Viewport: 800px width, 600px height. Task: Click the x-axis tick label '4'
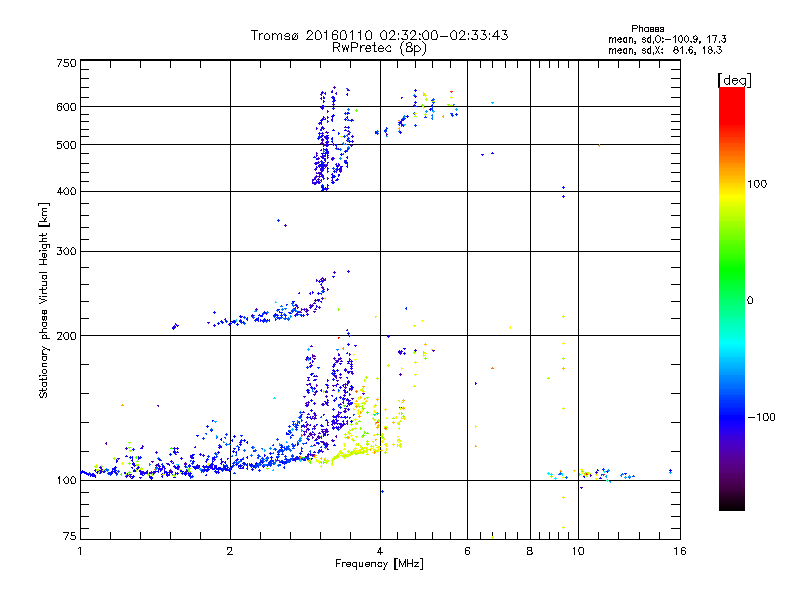point(380,551)
